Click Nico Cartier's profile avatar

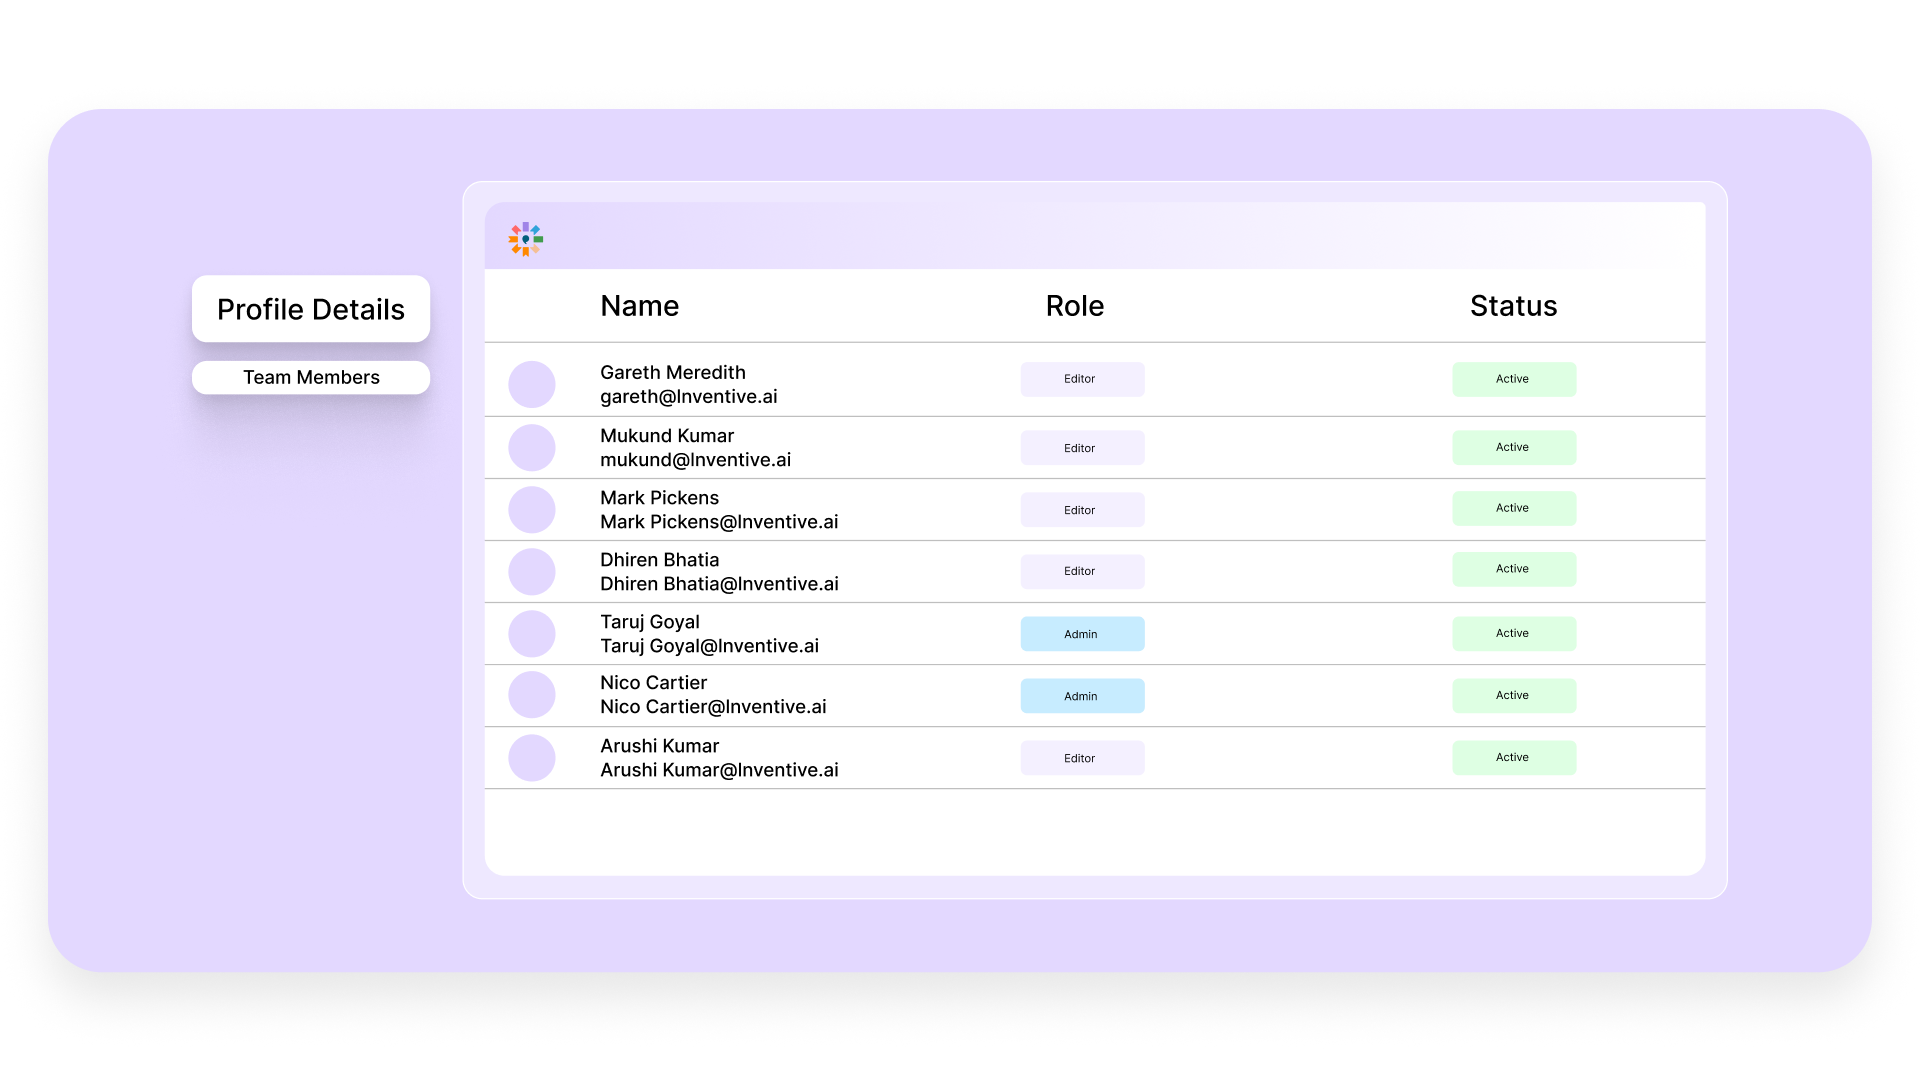click(531, 694)
